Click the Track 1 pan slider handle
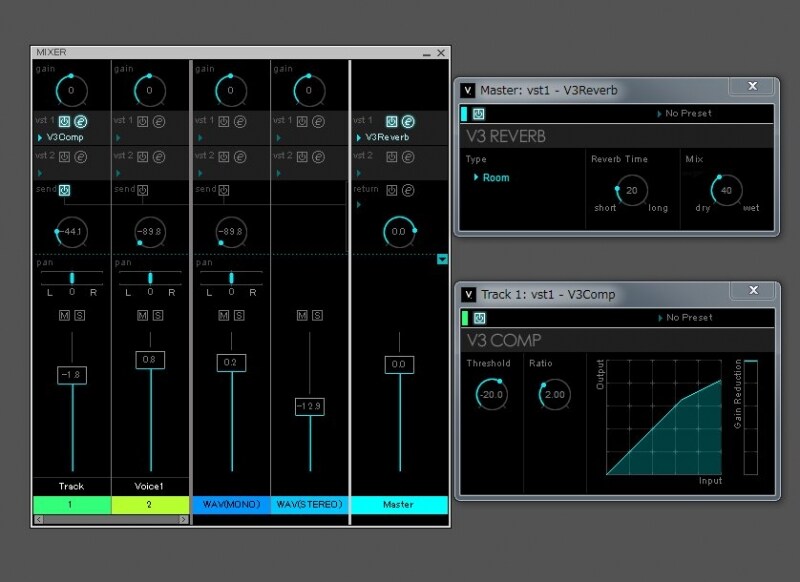Image resolution: width=800 pixels, height=582 pixels. pyautogui.click(x=72, y=277)
